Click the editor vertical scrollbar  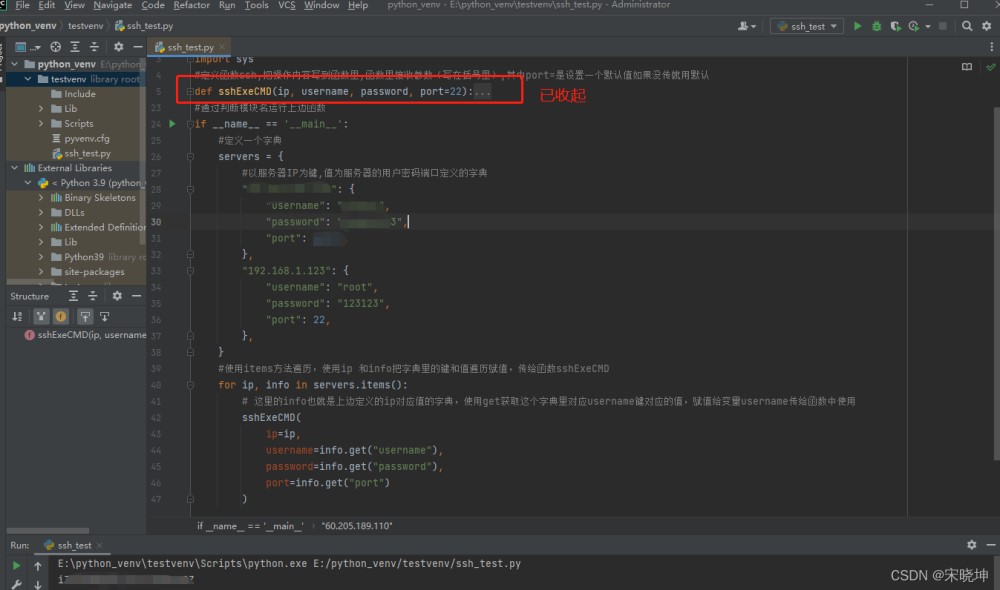click(x=996, y=283)
